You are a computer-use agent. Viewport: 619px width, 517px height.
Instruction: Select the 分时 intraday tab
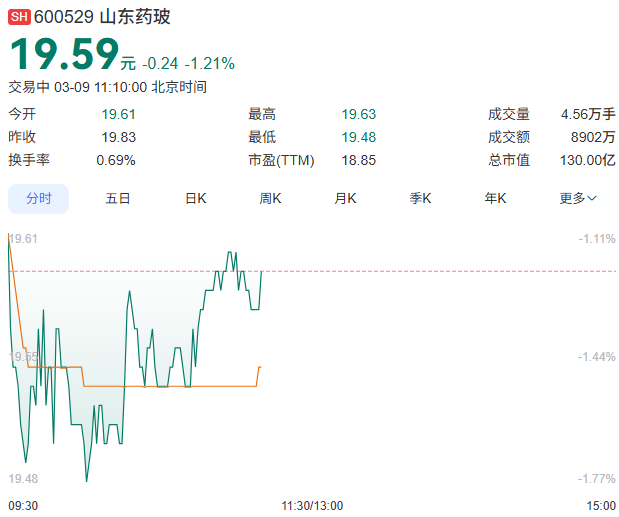tap(39, 199)
